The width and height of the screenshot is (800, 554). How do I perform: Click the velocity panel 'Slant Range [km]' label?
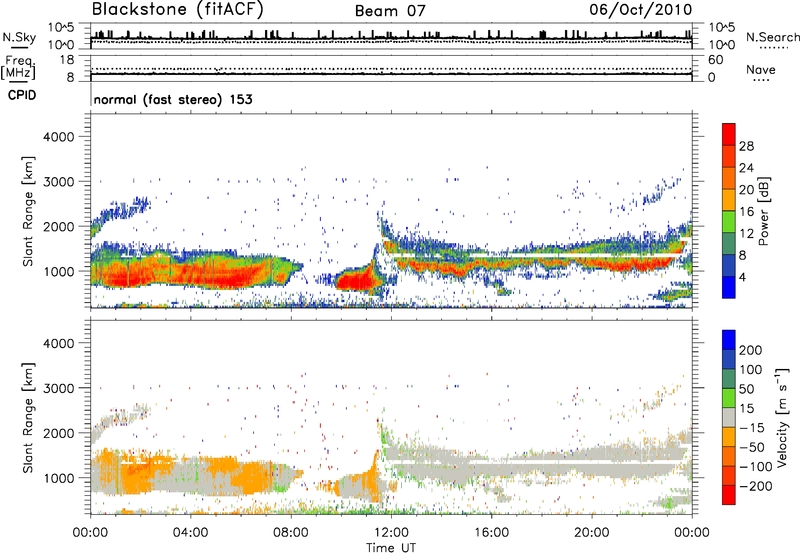(x=29, y=417)
